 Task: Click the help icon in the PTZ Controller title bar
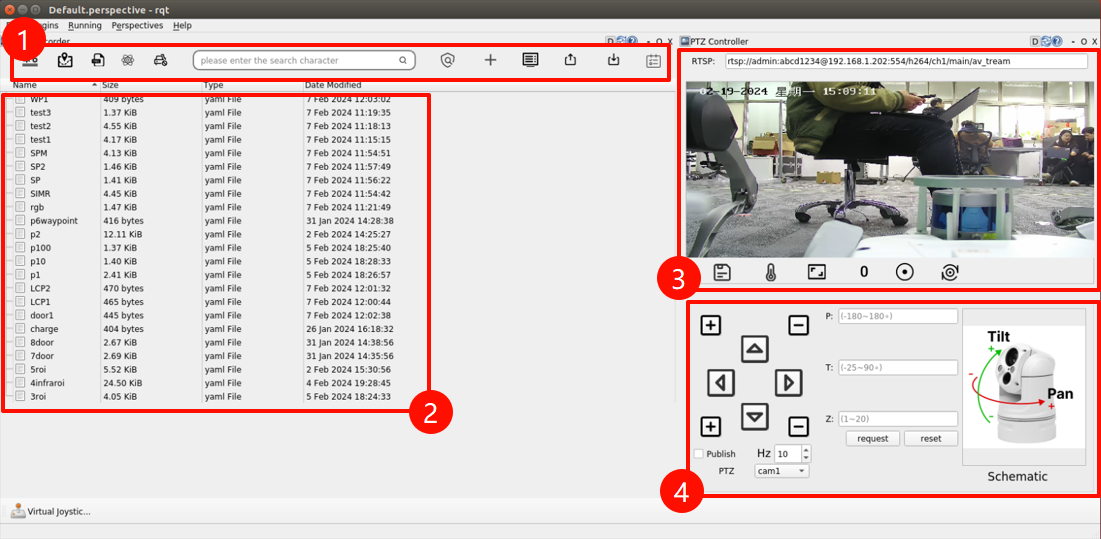(1055, 41)
